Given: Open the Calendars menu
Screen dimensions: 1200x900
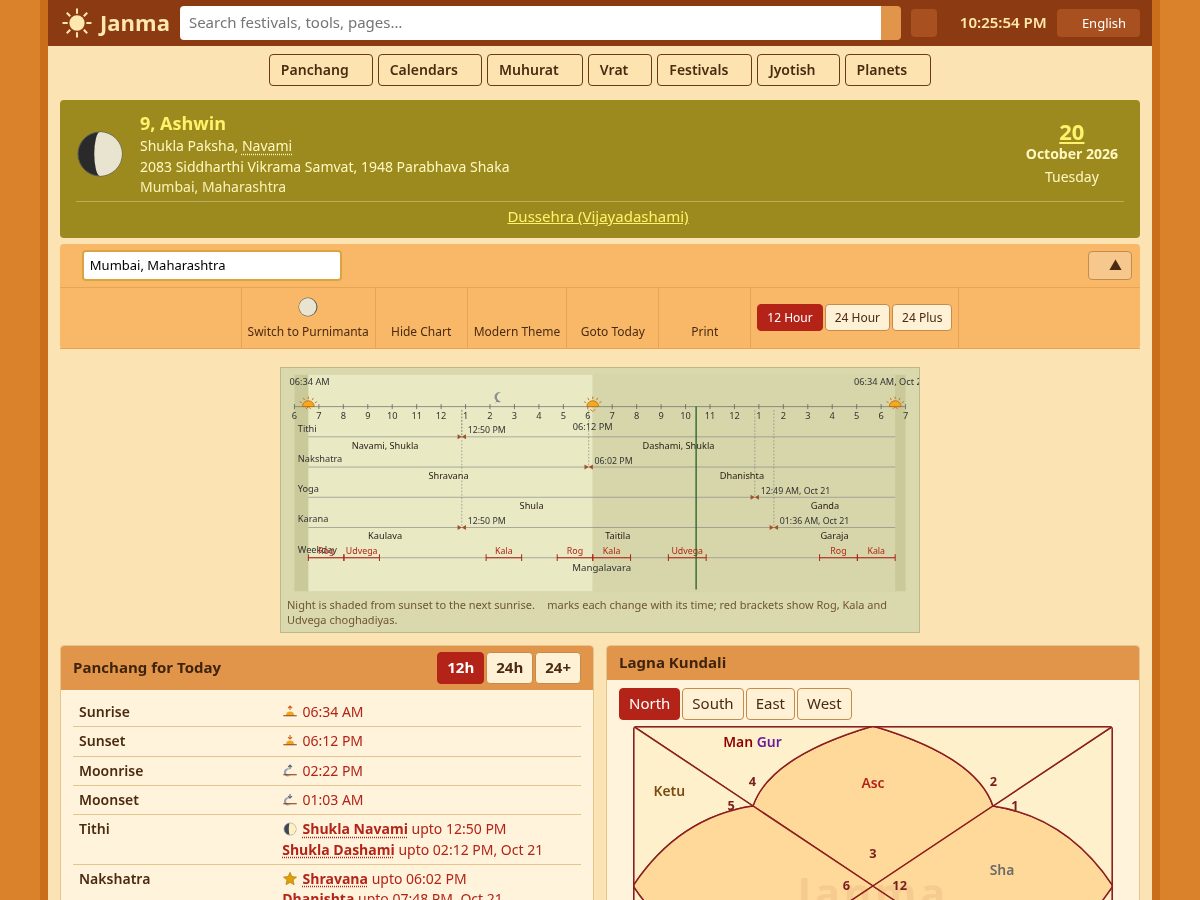Looking at the screenshot, I should [430, 70].
